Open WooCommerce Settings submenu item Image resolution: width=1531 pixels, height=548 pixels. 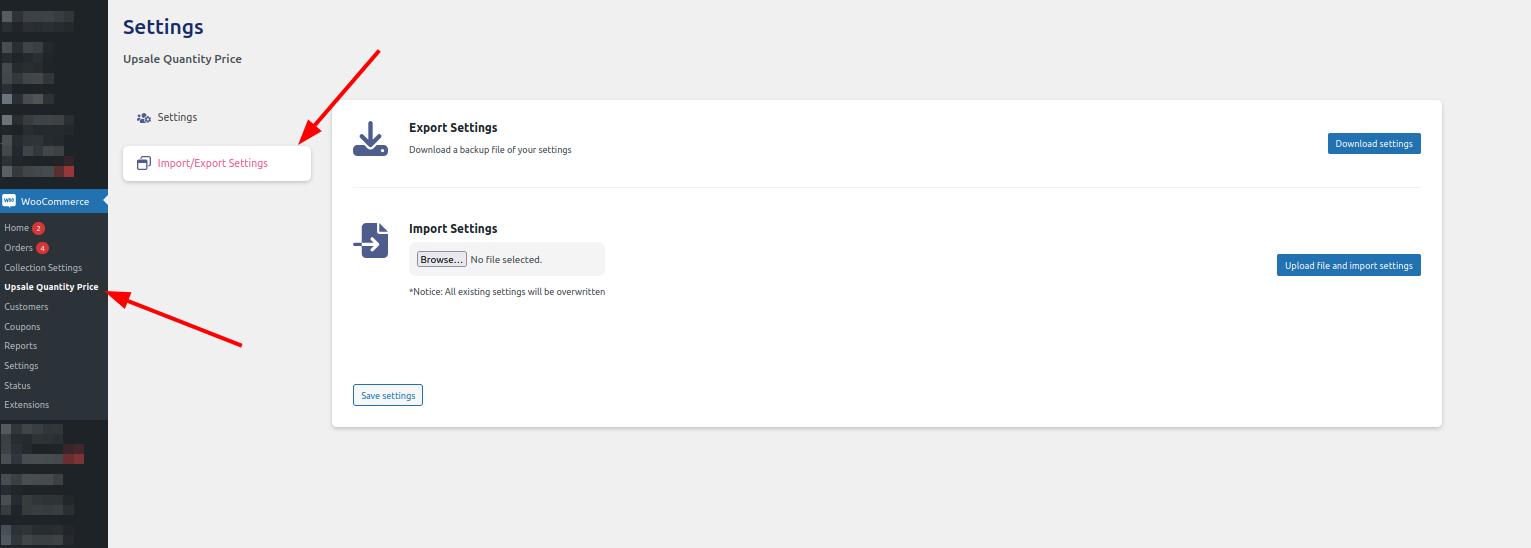click(x=21, y=366)
